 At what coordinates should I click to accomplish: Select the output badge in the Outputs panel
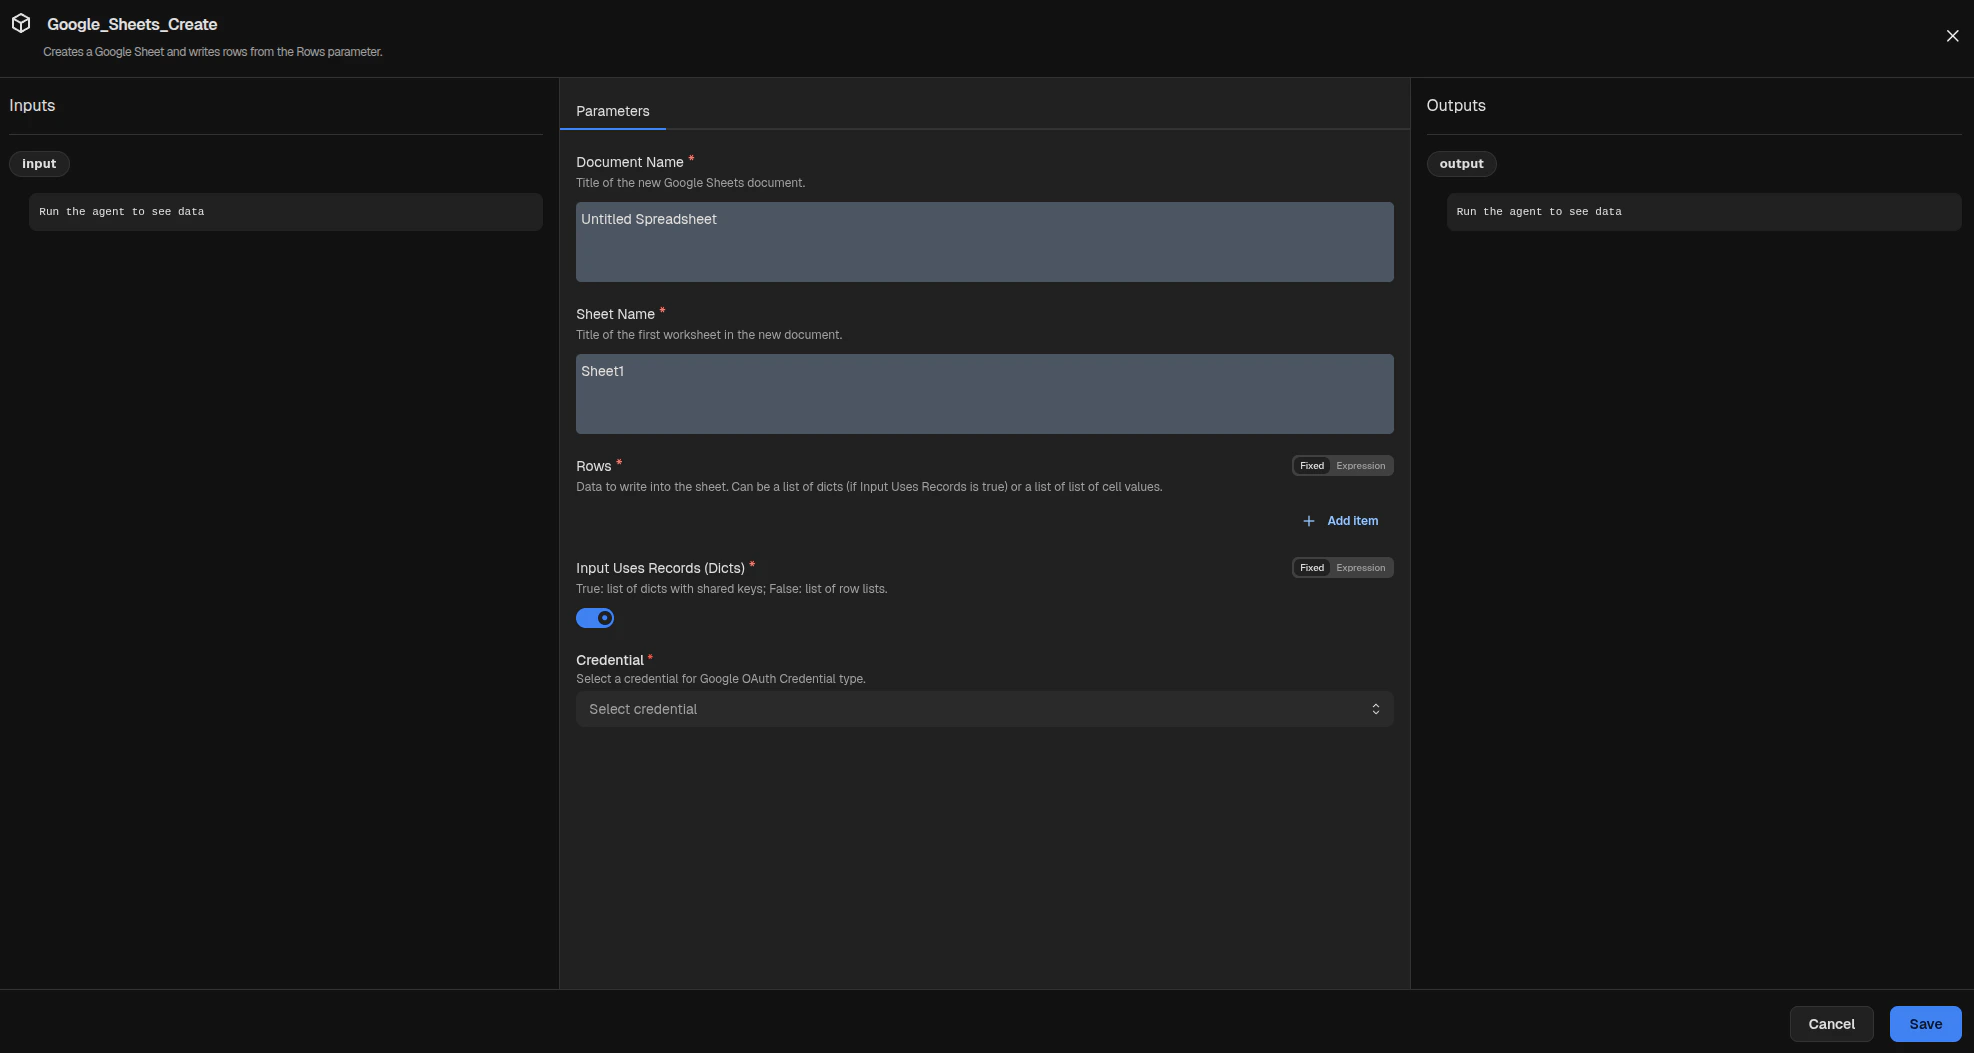(1461, 163)
